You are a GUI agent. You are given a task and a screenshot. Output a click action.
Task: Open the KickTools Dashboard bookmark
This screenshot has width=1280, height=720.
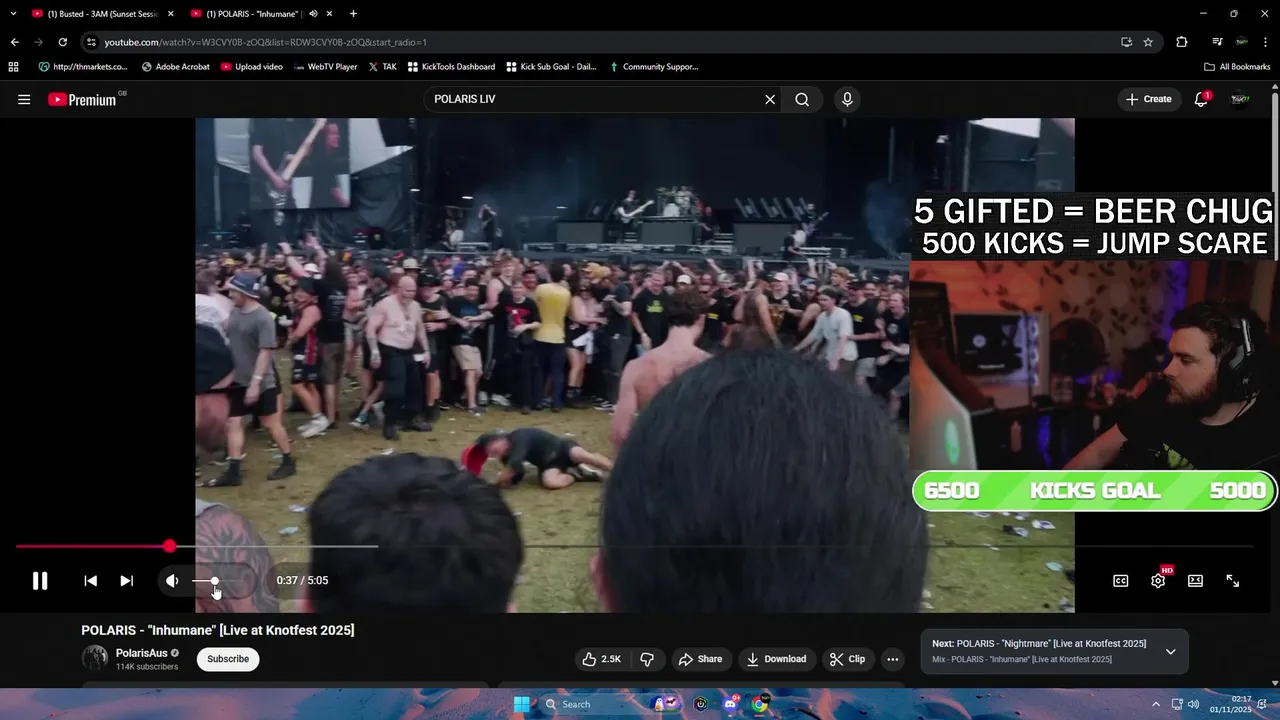(x=451, y=67)
